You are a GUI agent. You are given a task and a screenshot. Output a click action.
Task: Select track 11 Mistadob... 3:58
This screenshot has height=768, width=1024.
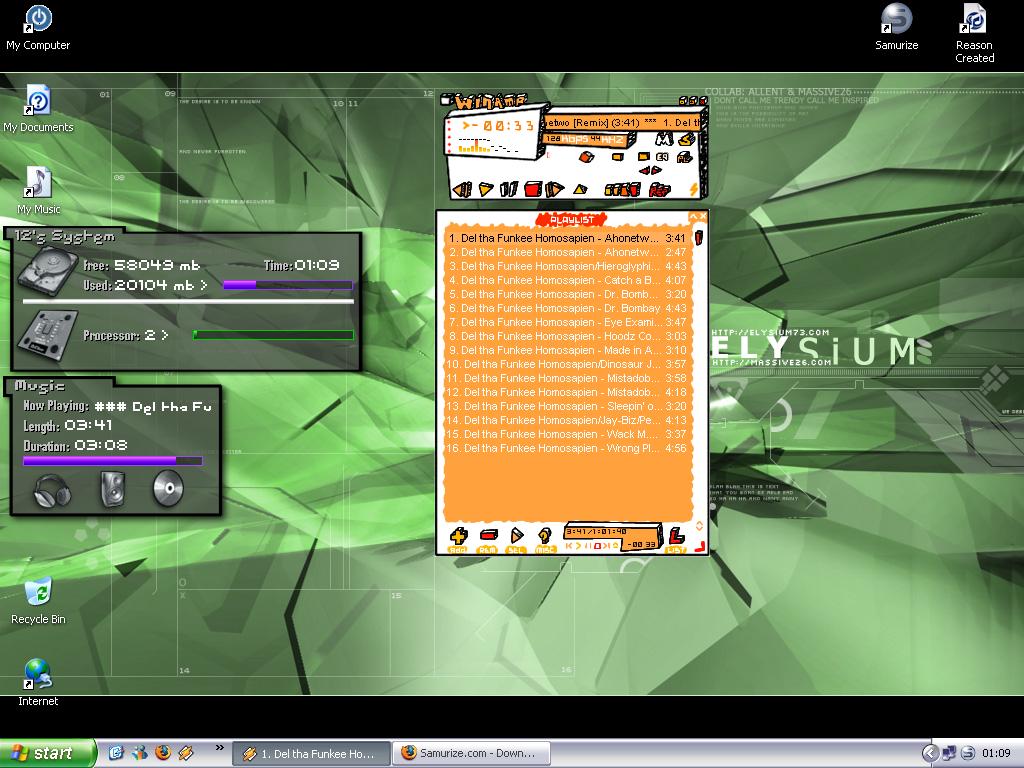point(567,378)
